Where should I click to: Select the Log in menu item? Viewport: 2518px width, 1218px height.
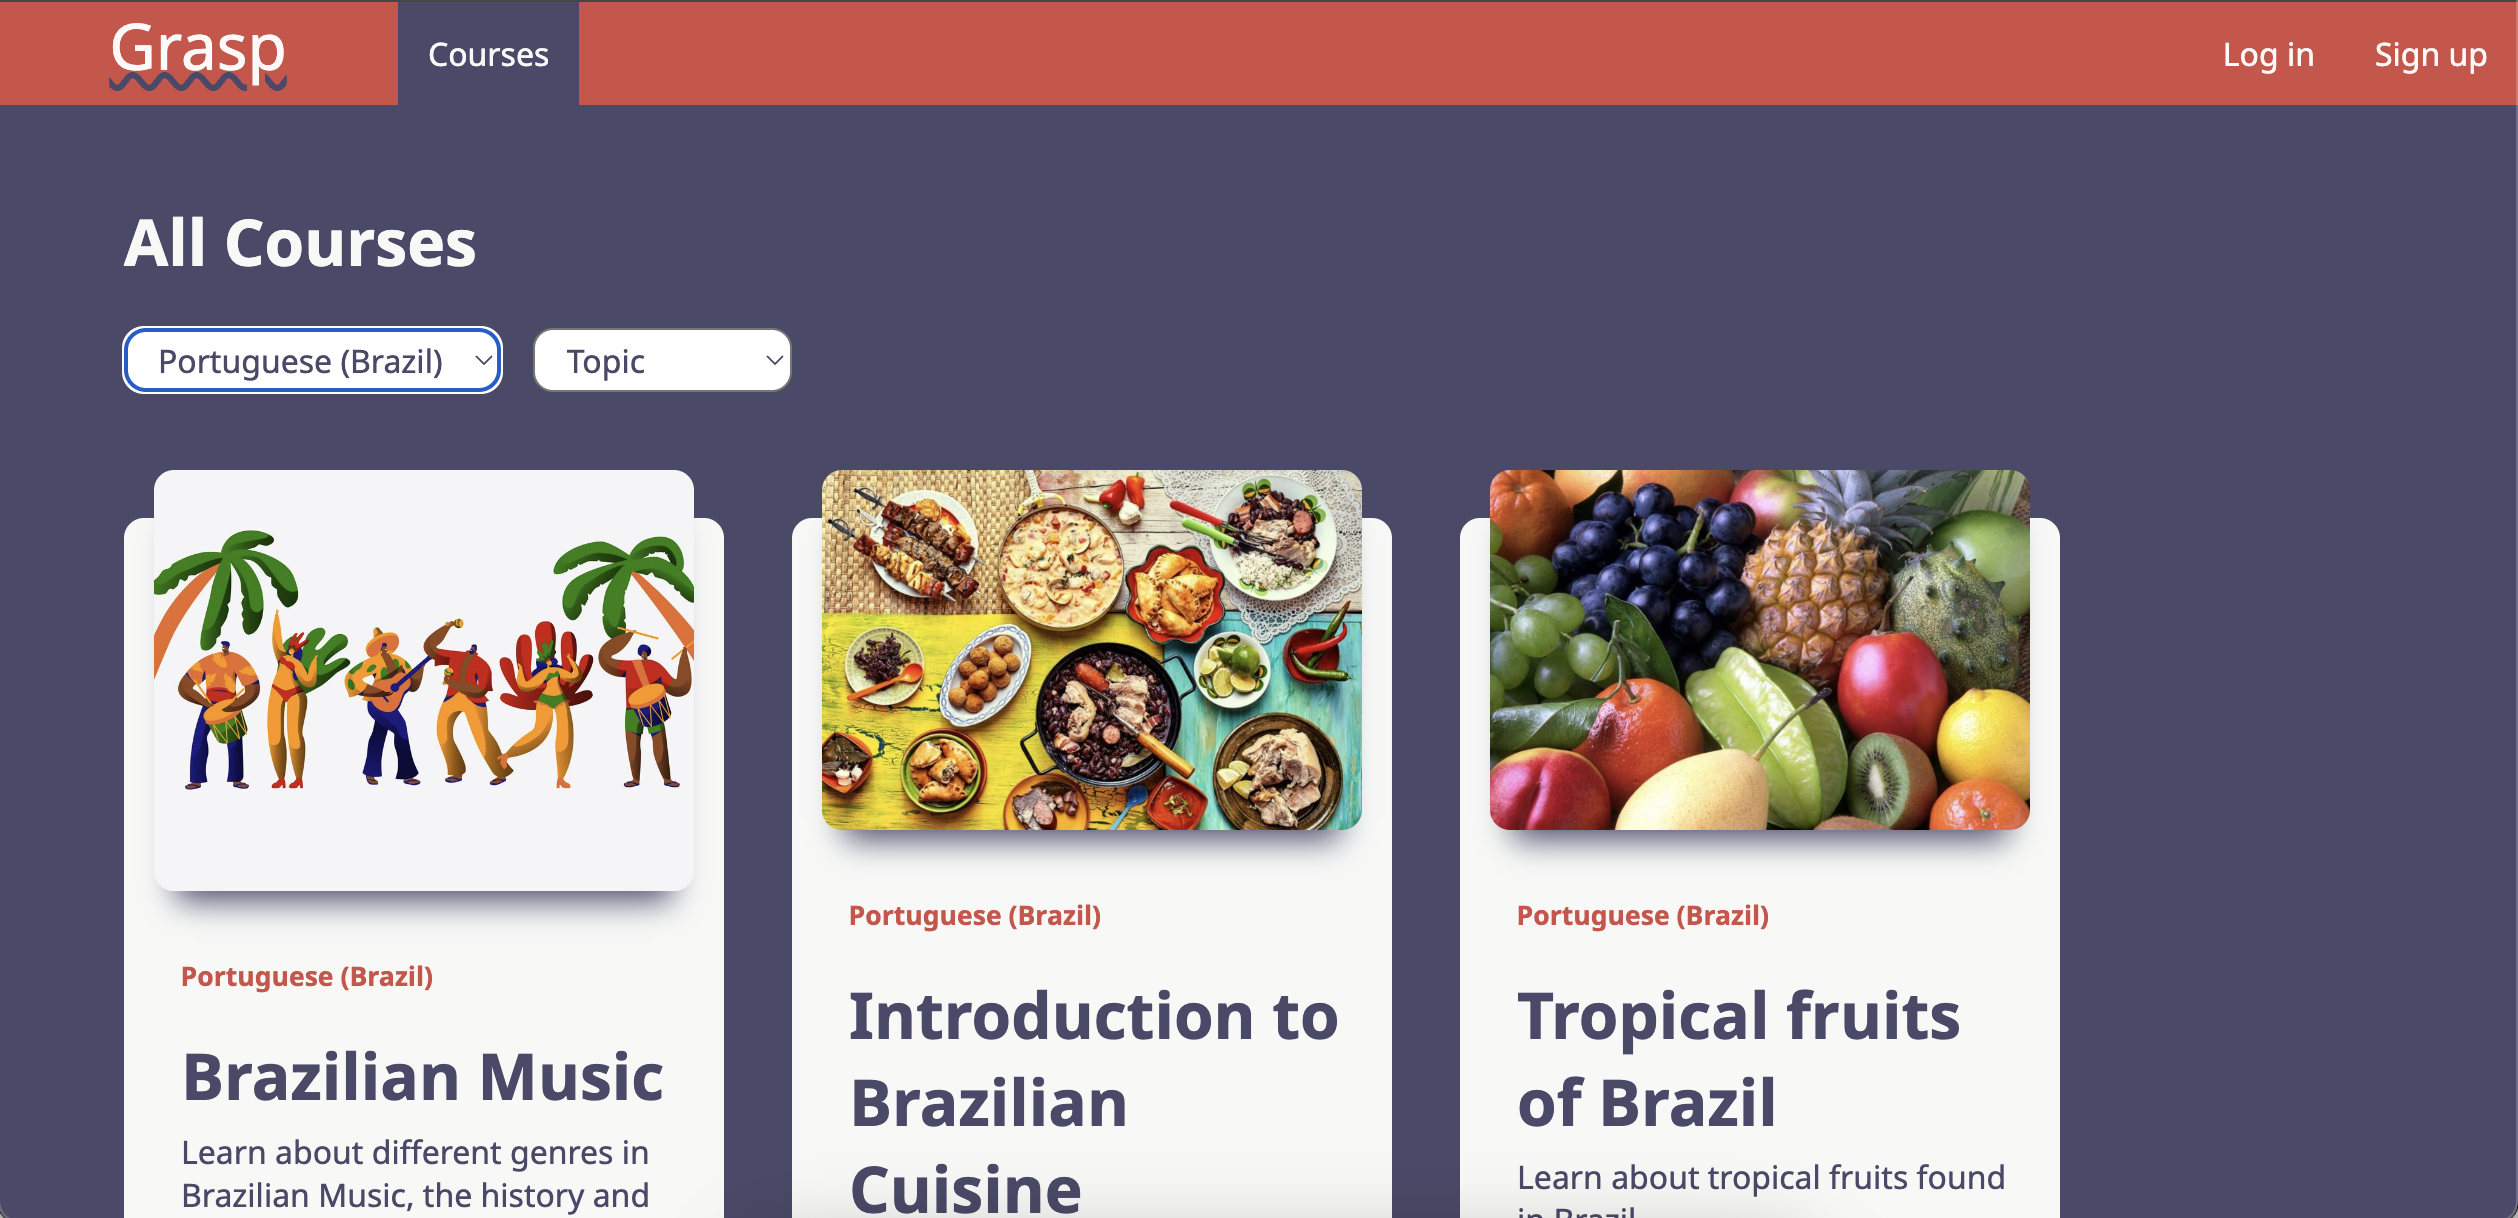2263,53
